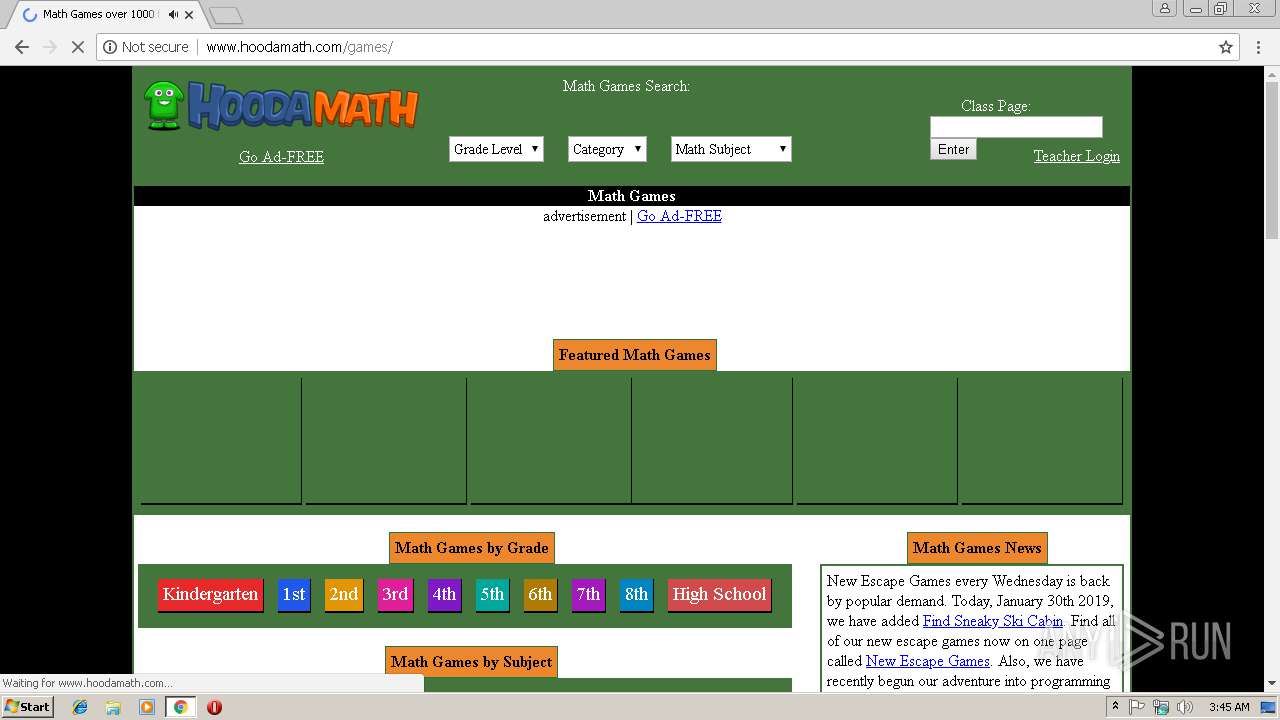Click the last featured game thumbnail

click(x=1042, y=440)
